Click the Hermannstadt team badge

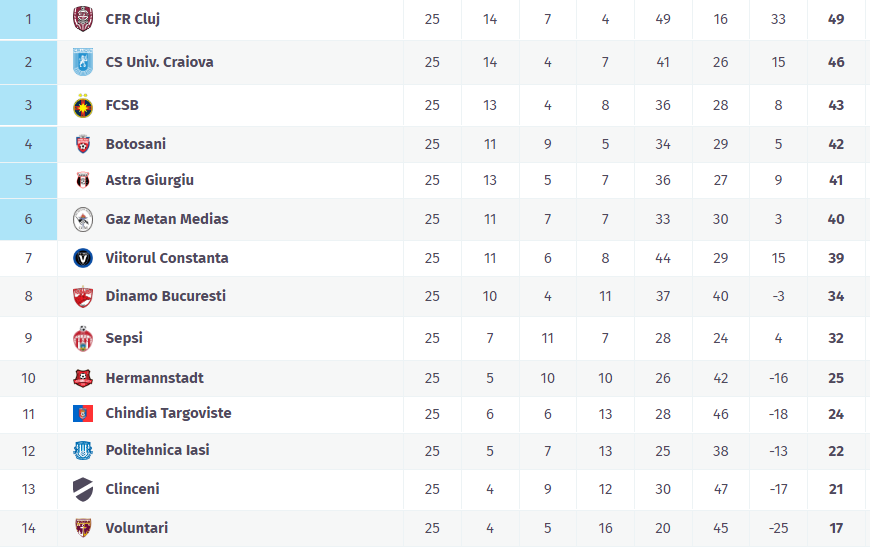pyautogui.click(x=83, y=378)
